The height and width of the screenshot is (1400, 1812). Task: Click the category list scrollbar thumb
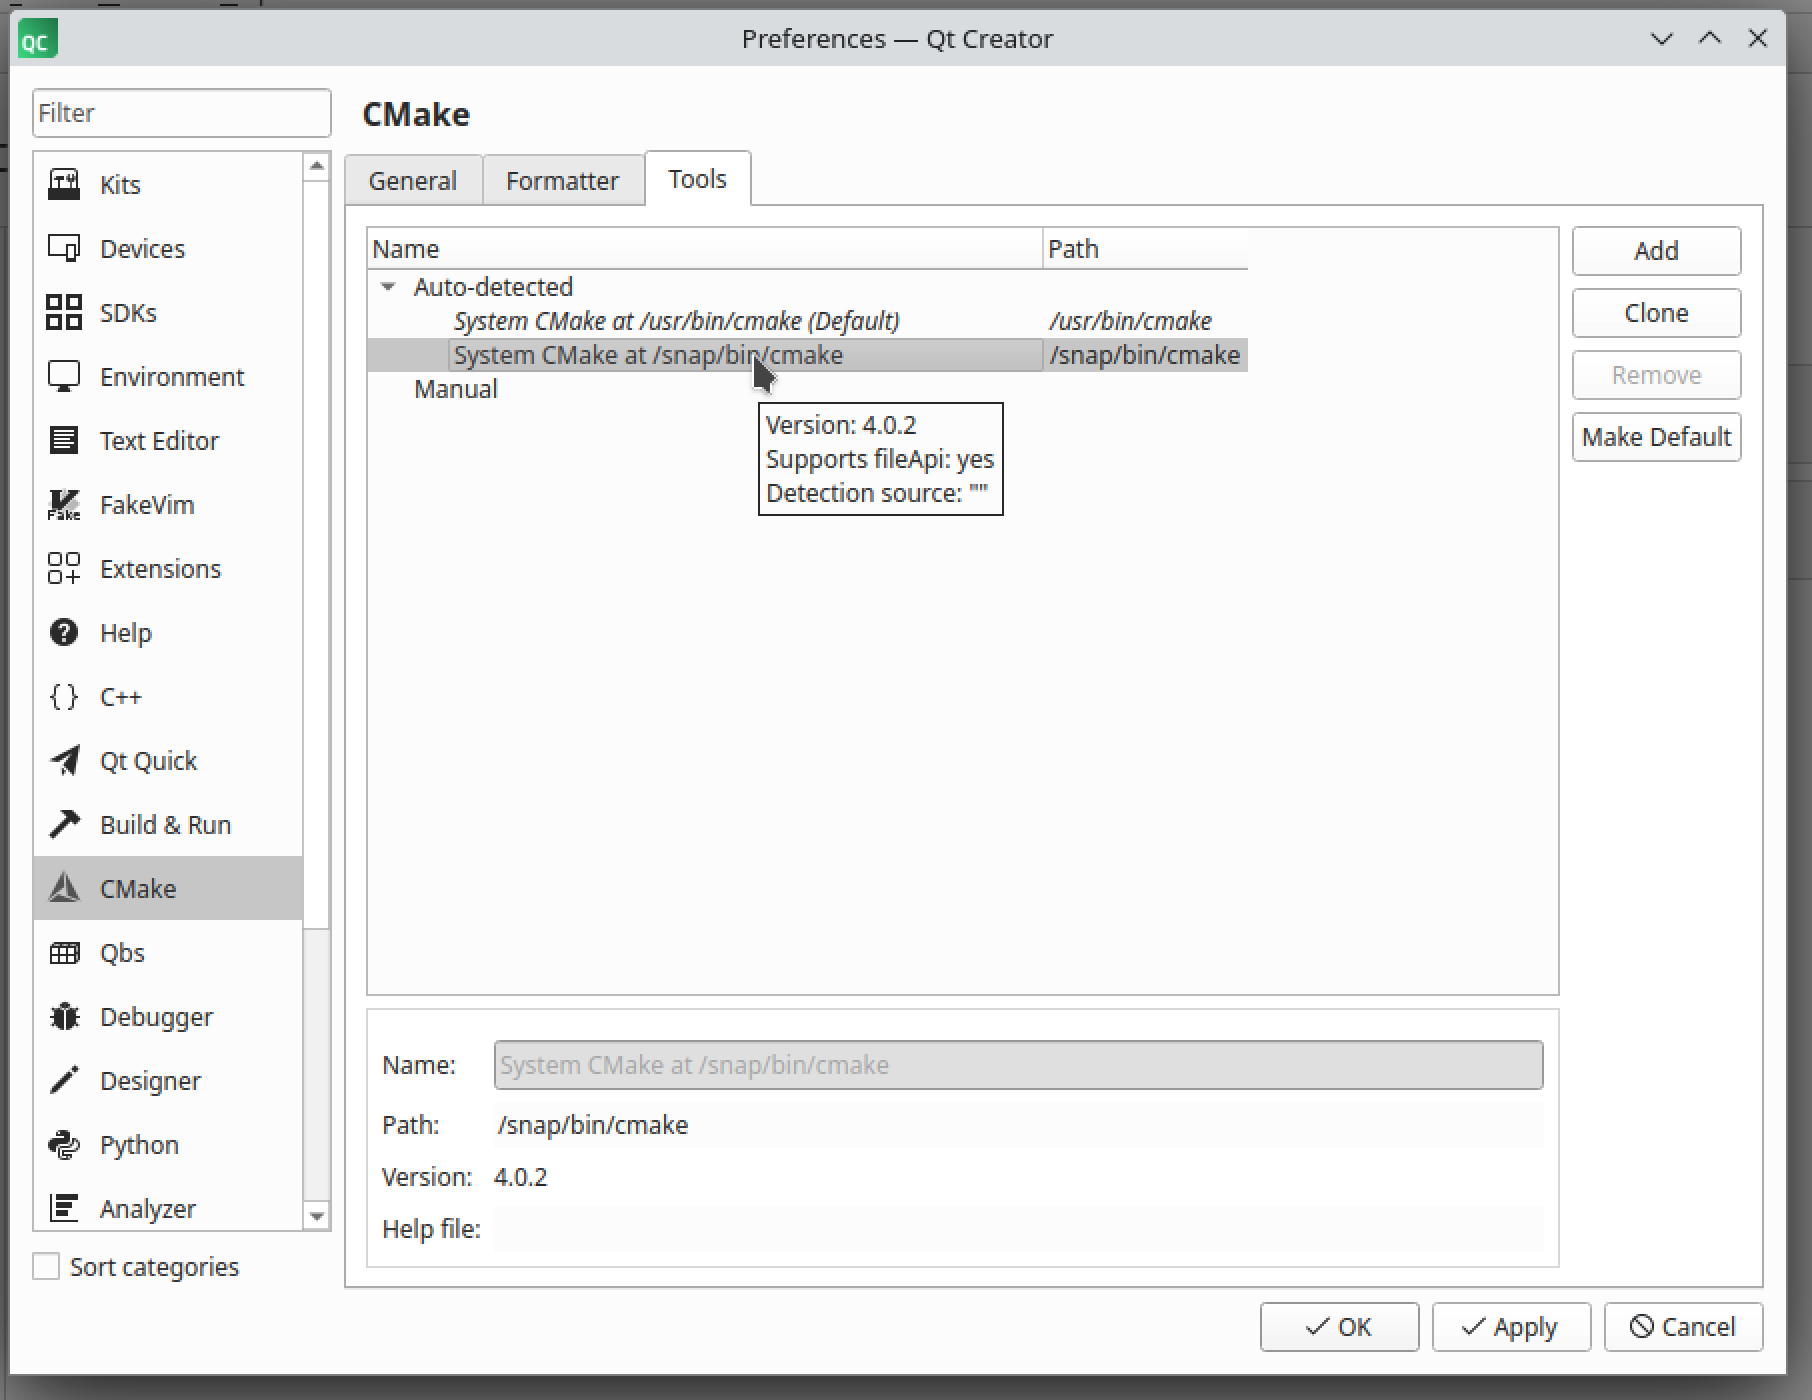click(x=317, y=555)
